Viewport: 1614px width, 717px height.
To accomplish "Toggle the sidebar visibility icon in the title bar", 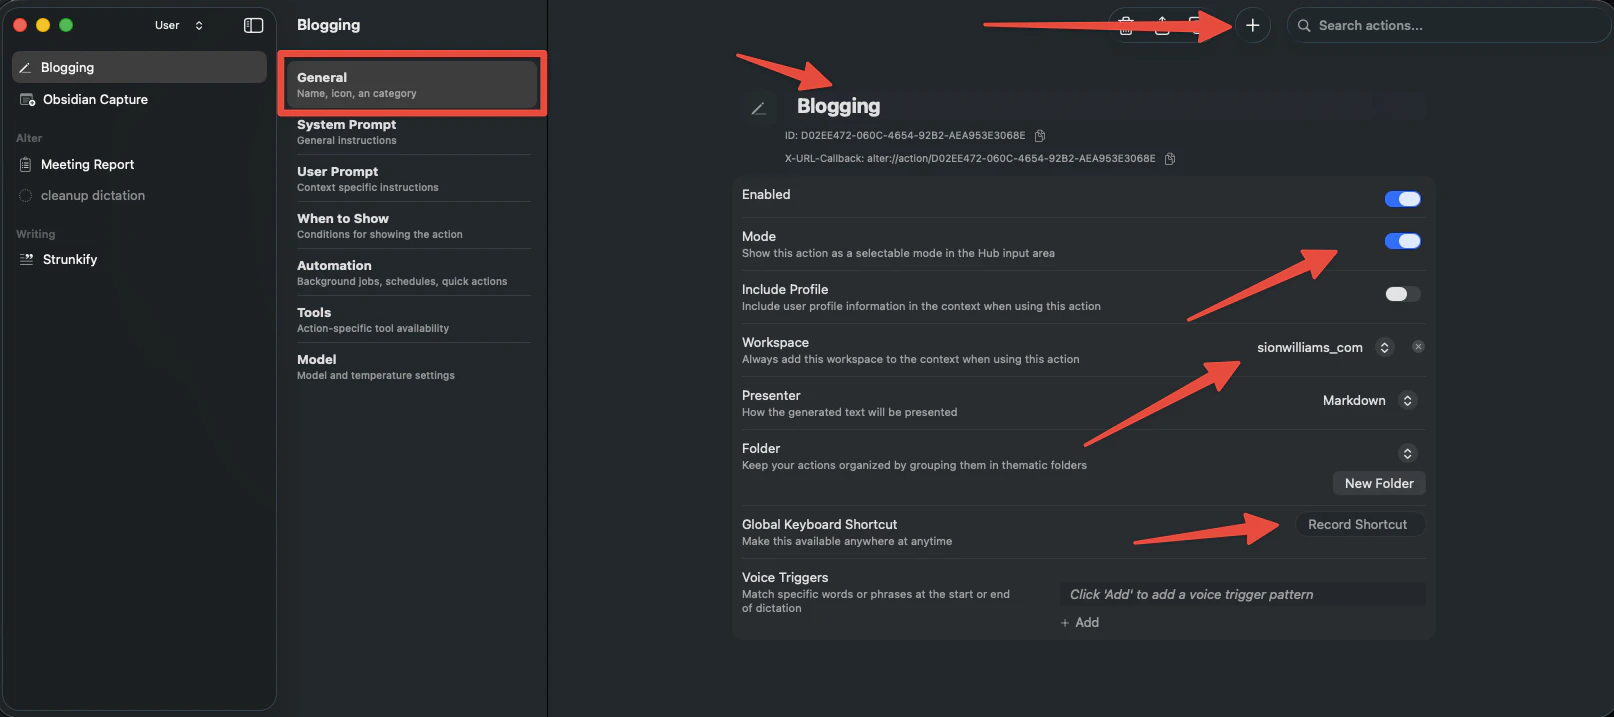I will coord(253,25).
